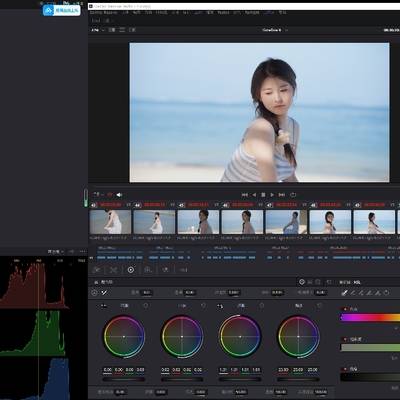Click the saturation range green bar
This screenshot has width=400, height=400.
370,347
